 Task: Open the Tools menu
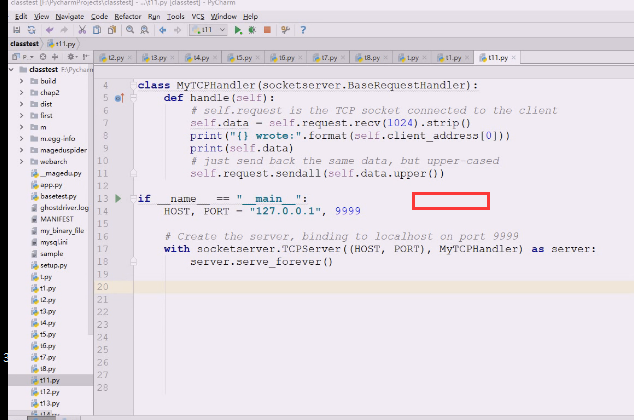click(x=175, y=17)
